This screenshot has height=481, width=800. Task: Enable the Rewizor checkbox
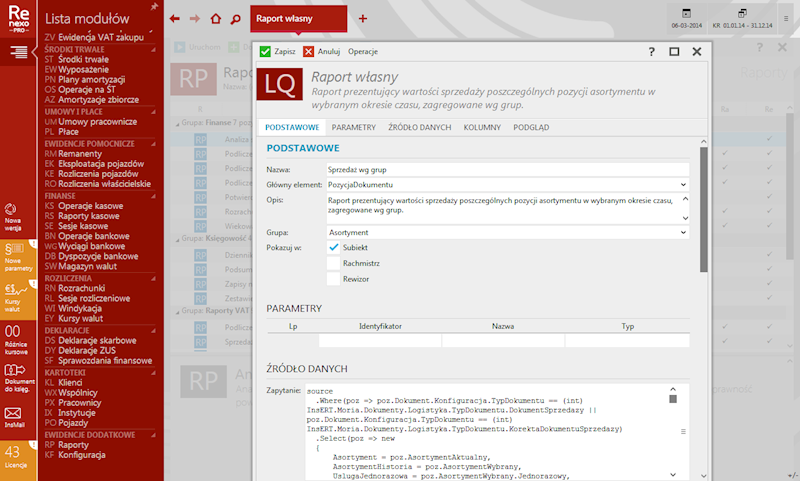(x=334, y=279)
